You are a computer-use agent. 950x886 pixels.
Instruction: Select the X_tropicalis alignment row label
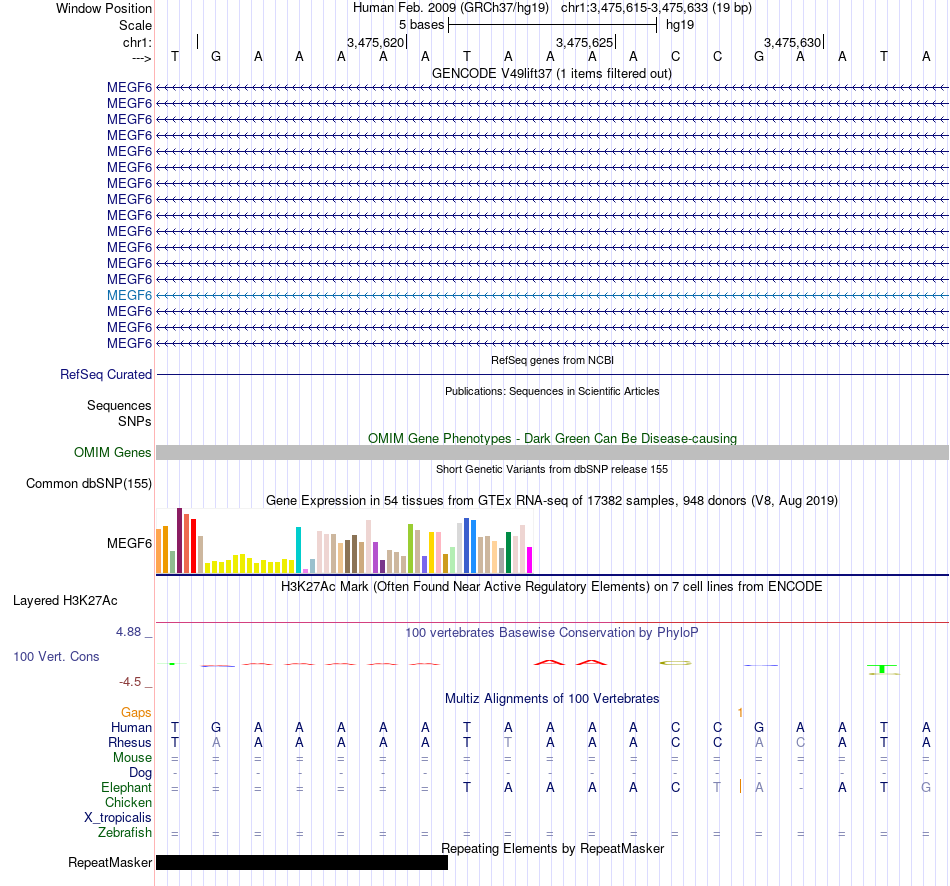118,818
